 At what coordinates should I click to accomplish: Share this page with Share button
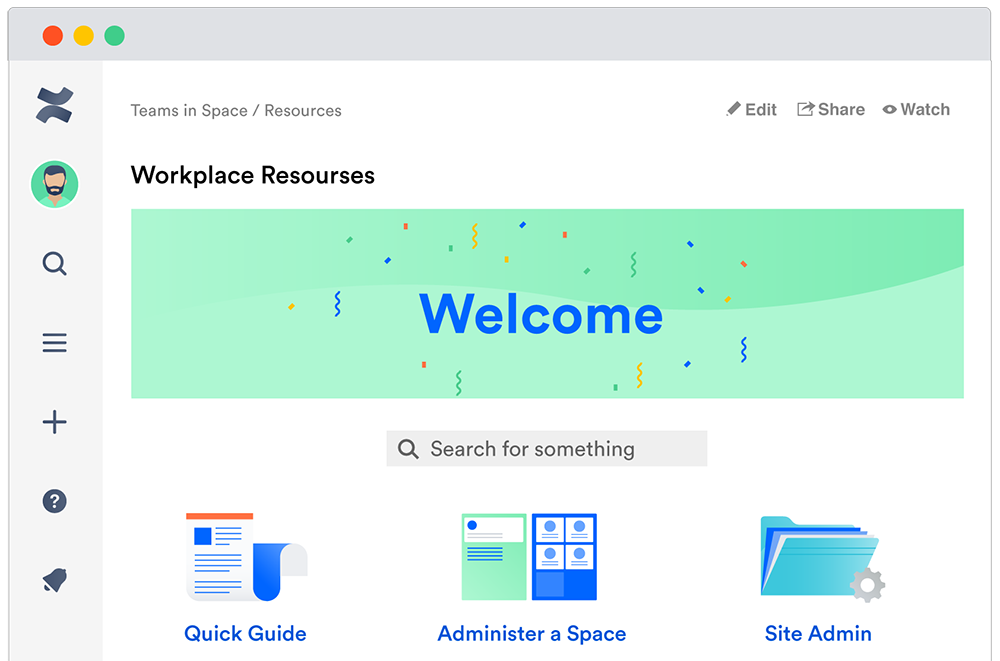(831, 110)
